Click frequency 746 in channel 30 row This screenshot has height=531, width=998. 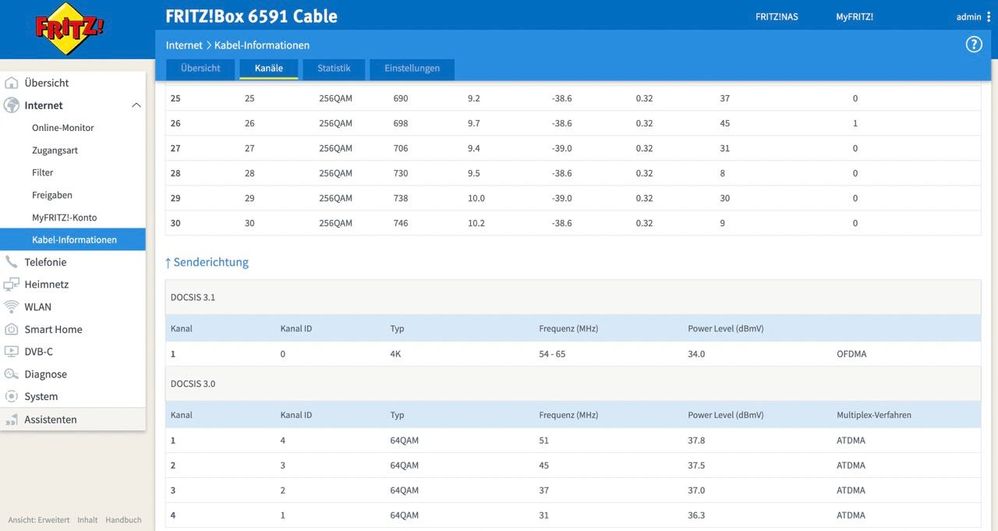click(400, 223)
